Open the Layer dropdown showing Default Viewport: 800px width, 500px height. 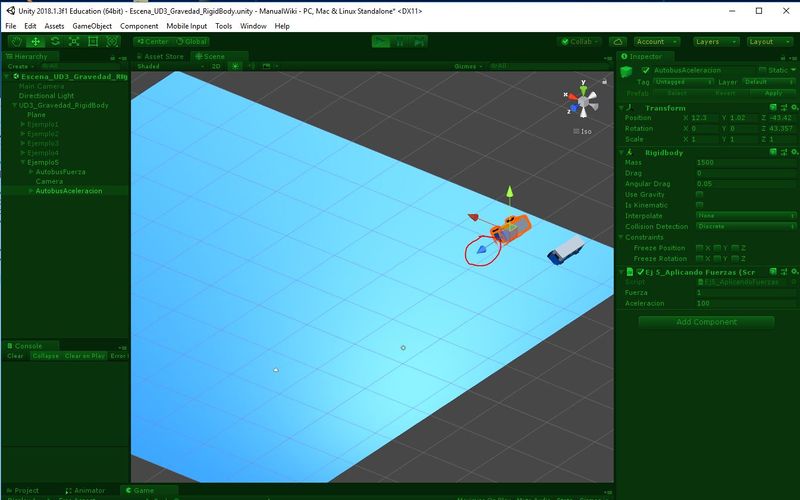coord(769,82)
